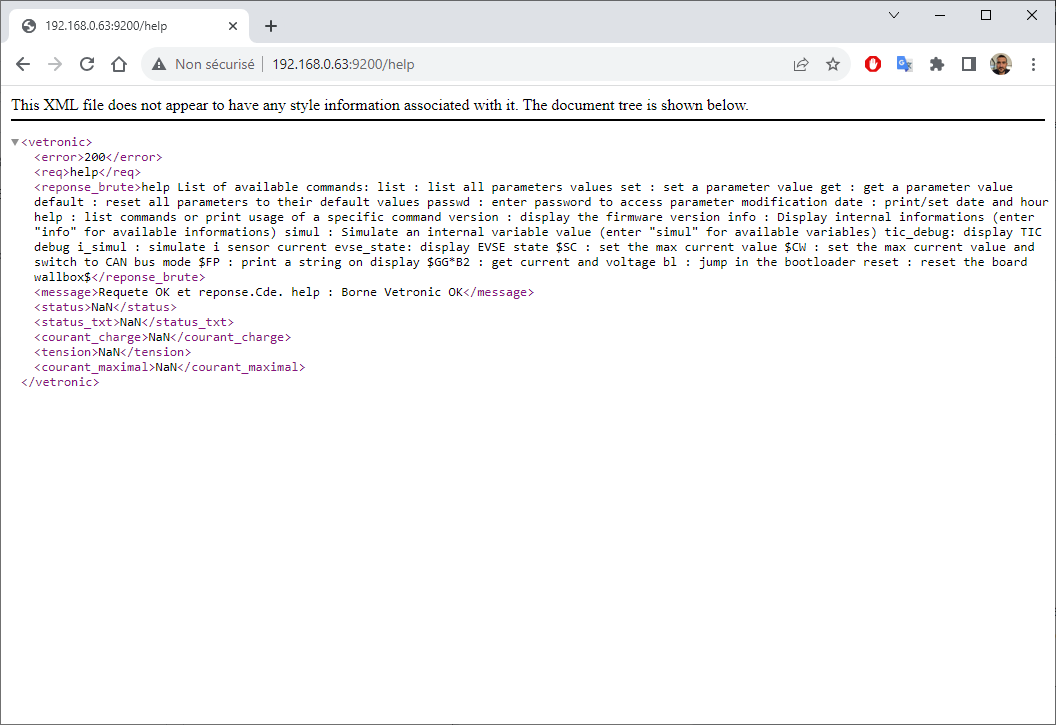Click the <courant_charge>NaN line
The image size is (1056, 725).
162,337
